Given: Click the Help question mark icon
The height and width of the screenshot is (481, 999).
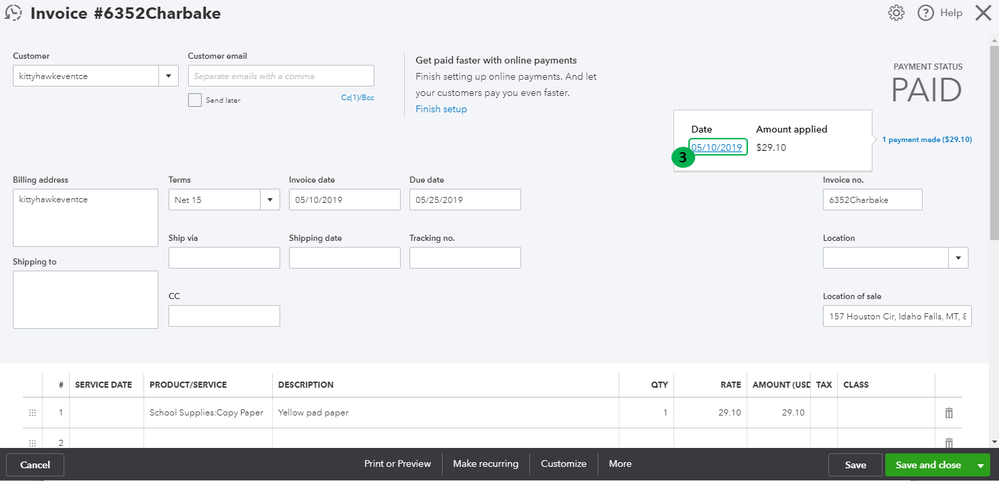Looking at the screenshot, I should coord(925,13).
